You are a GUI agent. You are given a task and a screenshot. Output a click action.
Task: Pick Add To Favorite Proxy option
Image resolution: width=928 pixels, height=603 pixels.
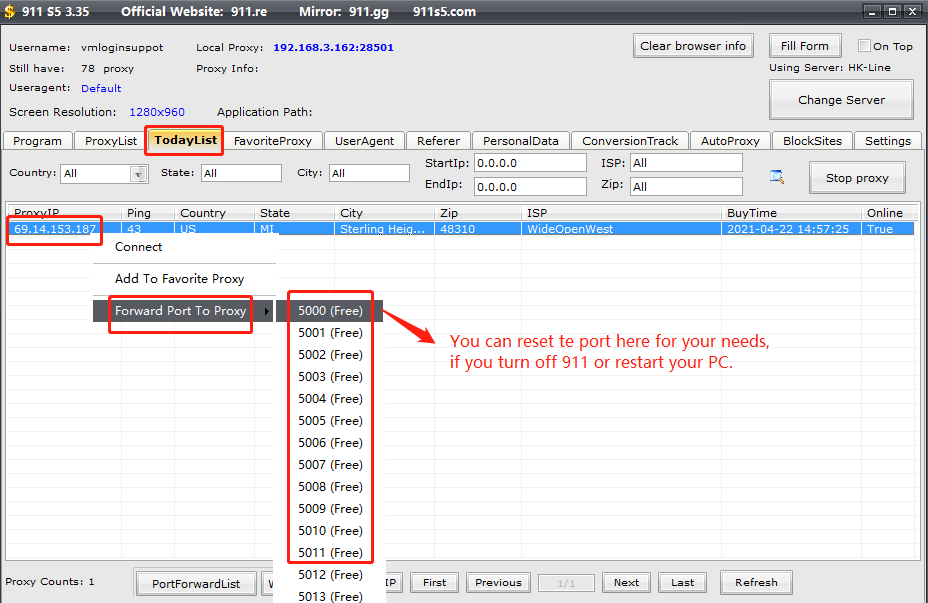(x=179, y=279)
